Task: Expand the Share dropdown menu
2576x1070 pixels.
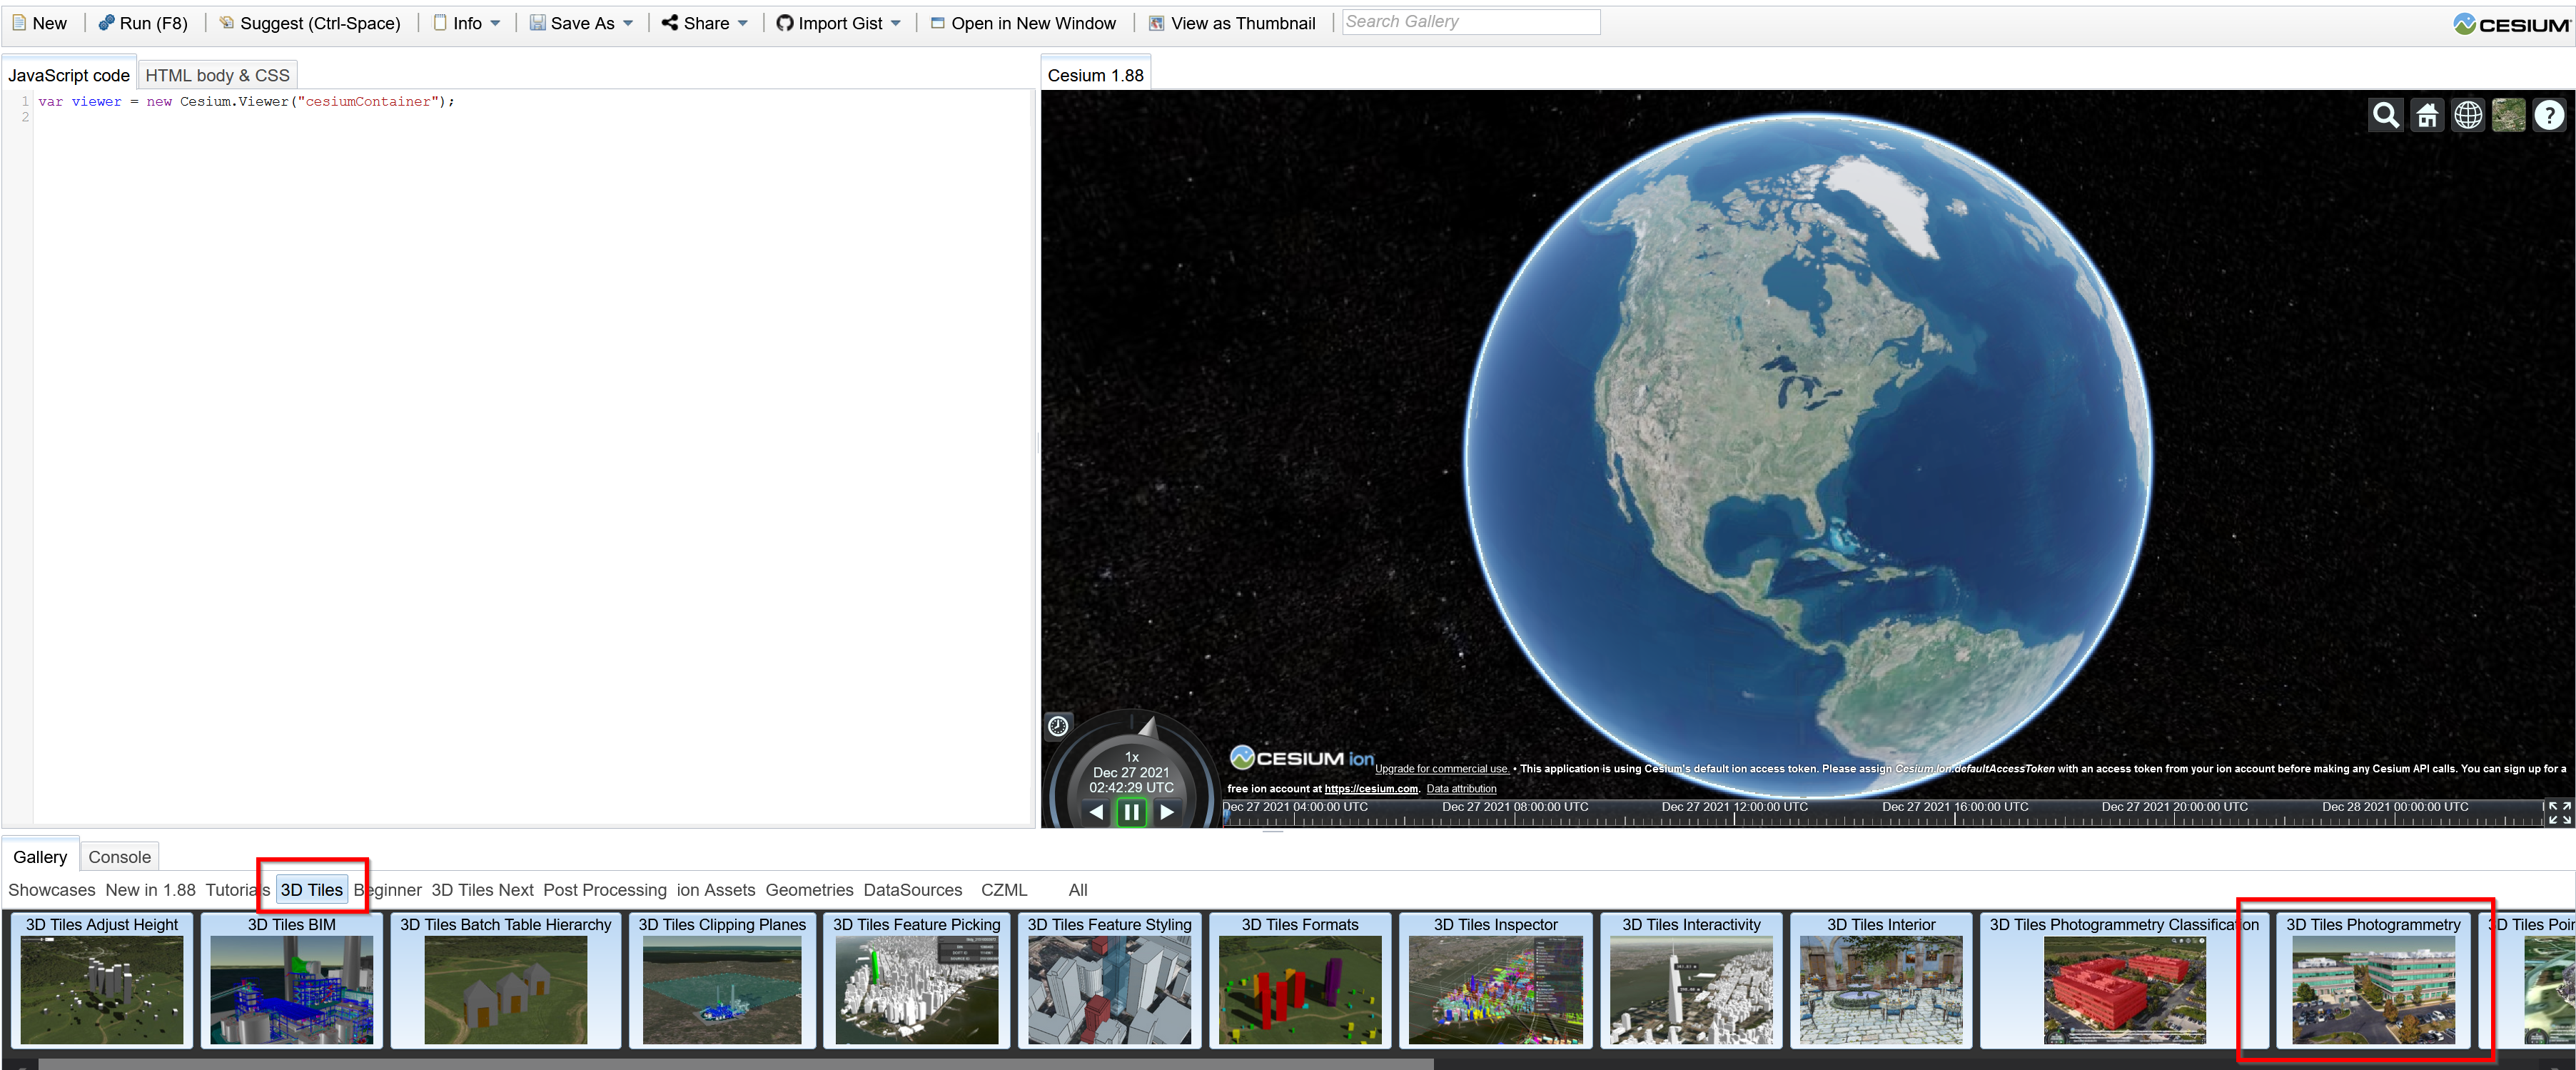Action: point(704,23)
